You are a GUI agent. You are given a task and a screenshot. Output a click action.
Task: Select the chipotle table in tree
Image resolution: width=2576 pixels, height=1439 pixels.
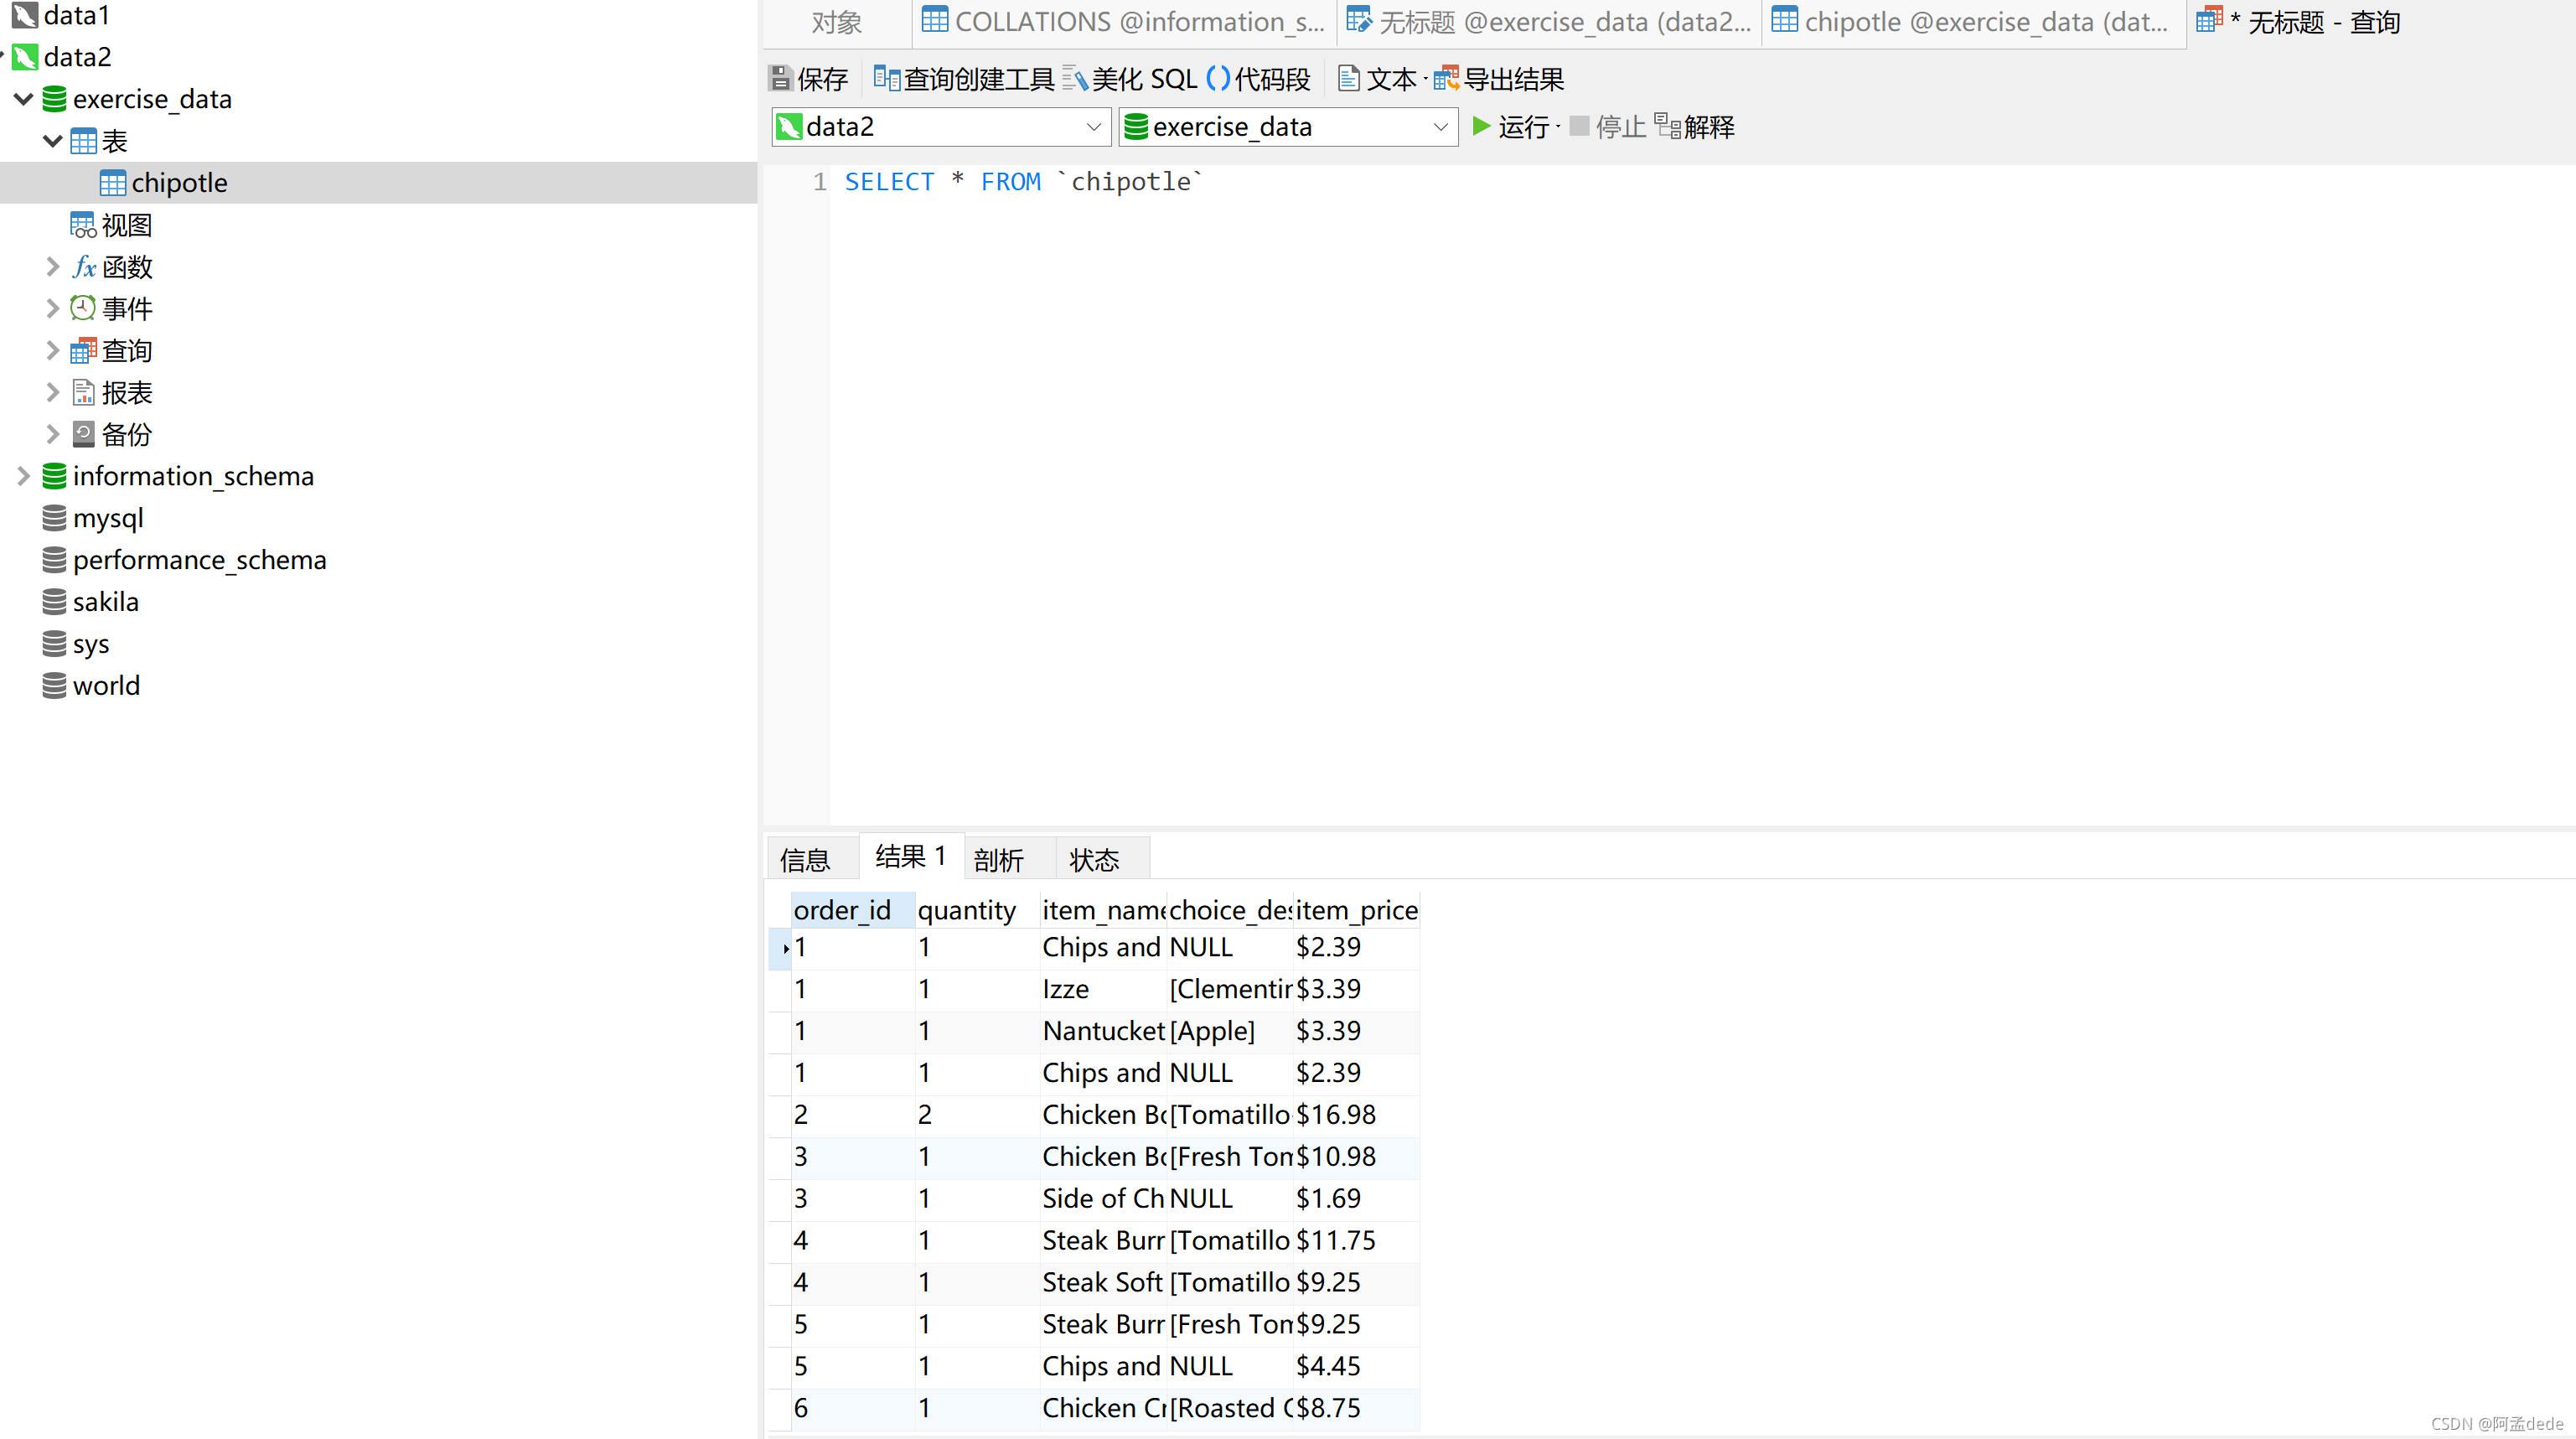pyautogui.click(x=179, y=183)
